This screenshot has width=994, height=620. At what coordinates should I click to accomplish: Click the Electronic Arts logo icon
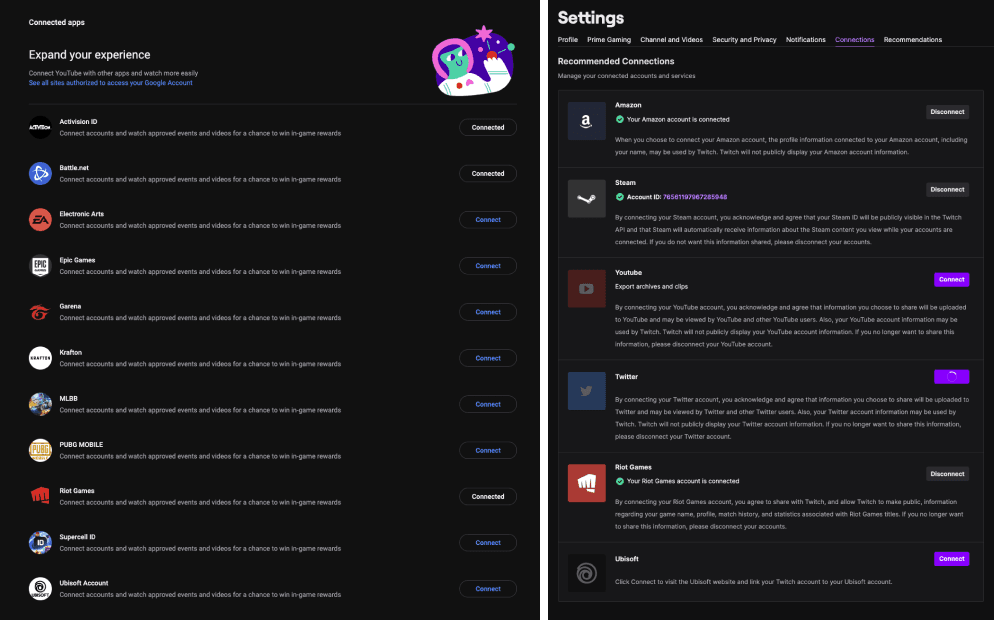[40, 219]
